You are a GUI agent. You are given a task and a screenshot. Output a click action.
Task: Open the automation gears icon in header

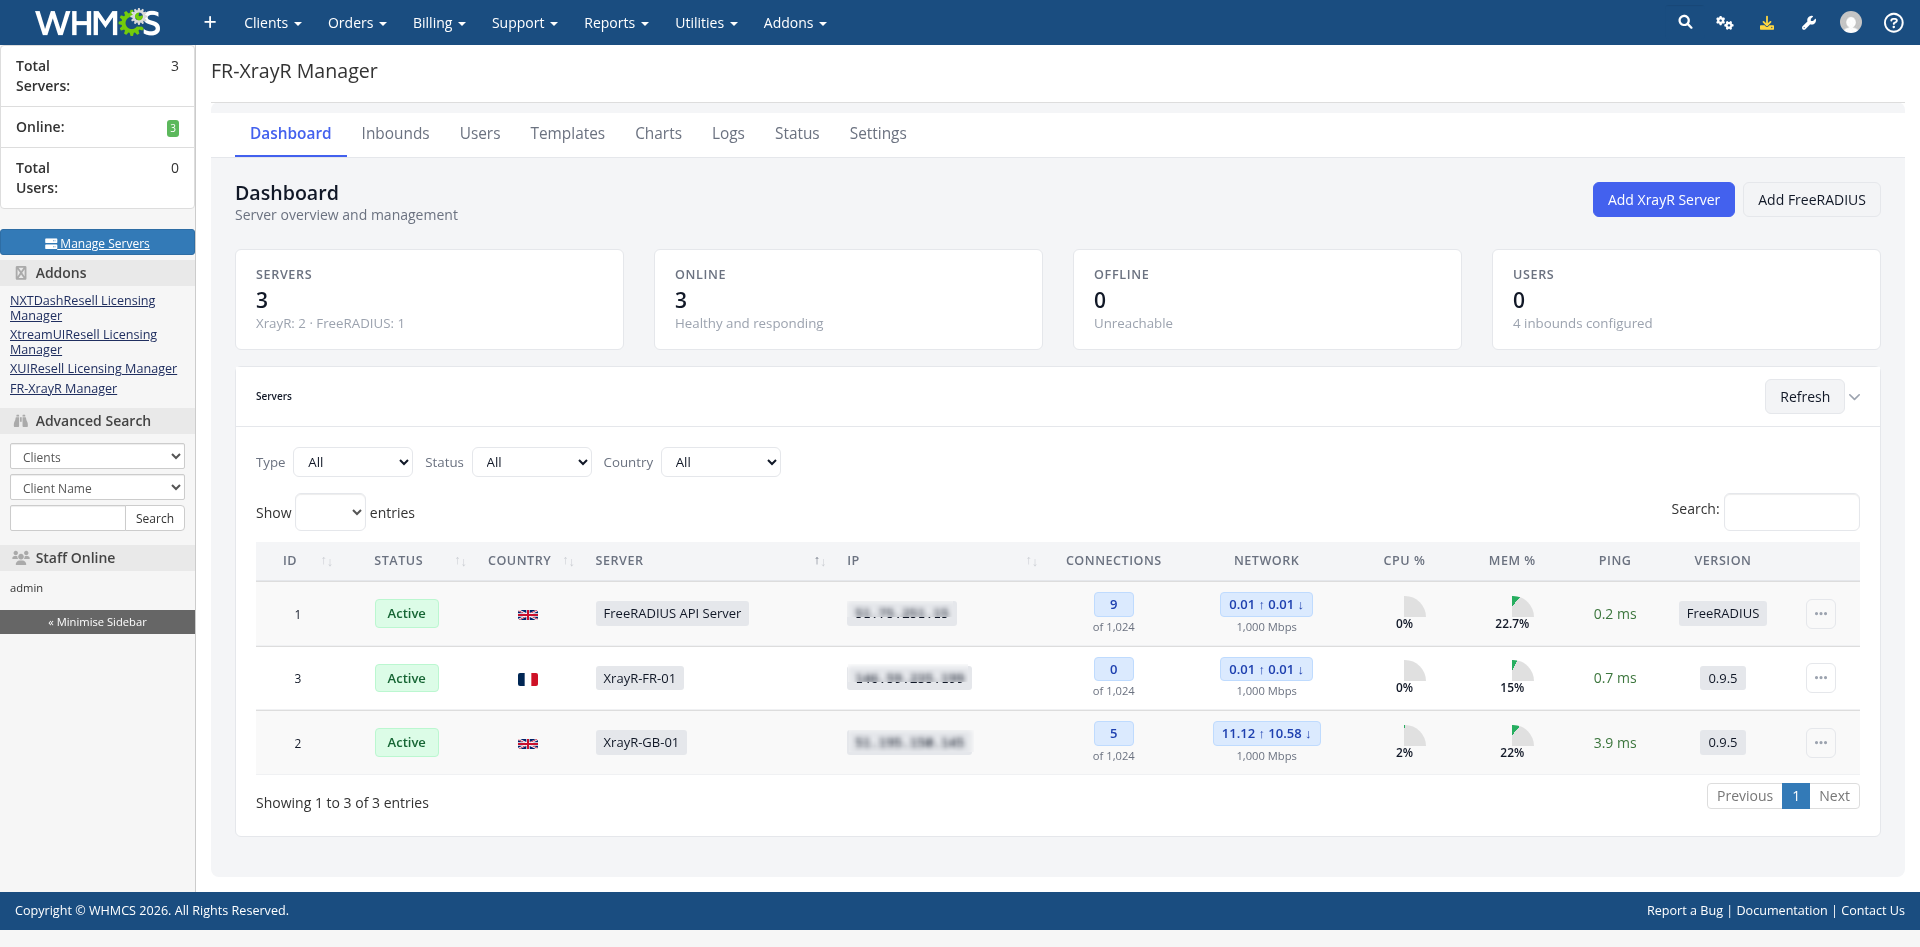1725,22
